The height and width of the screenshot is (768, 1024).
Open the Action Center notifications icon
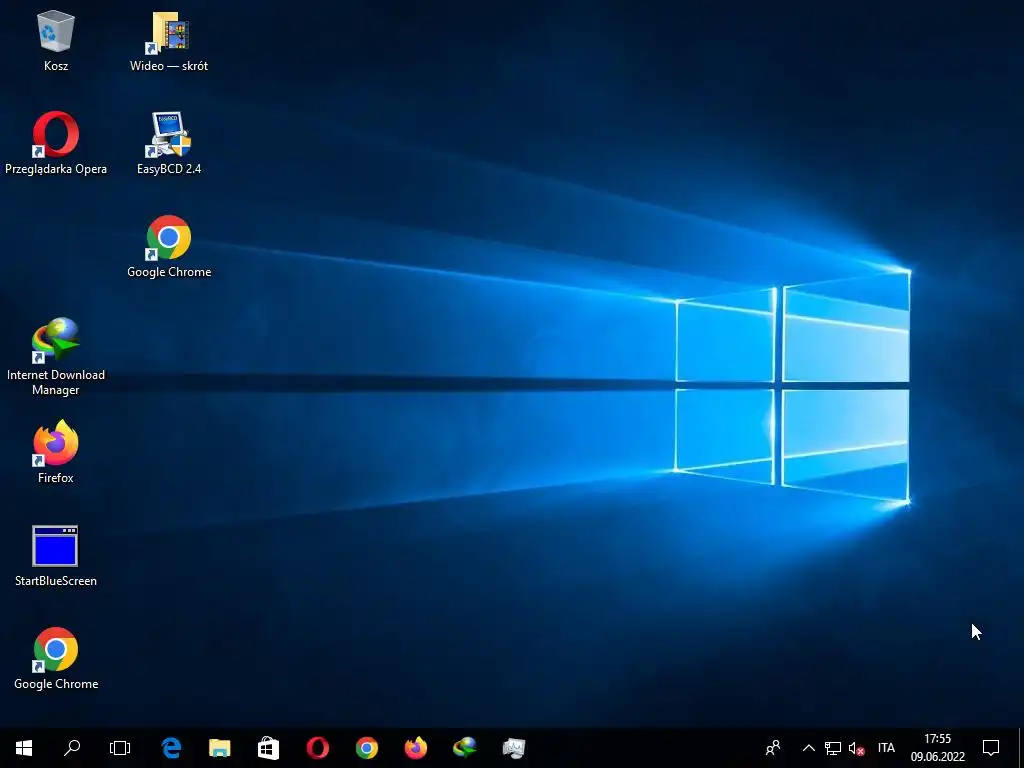[991, 748]
